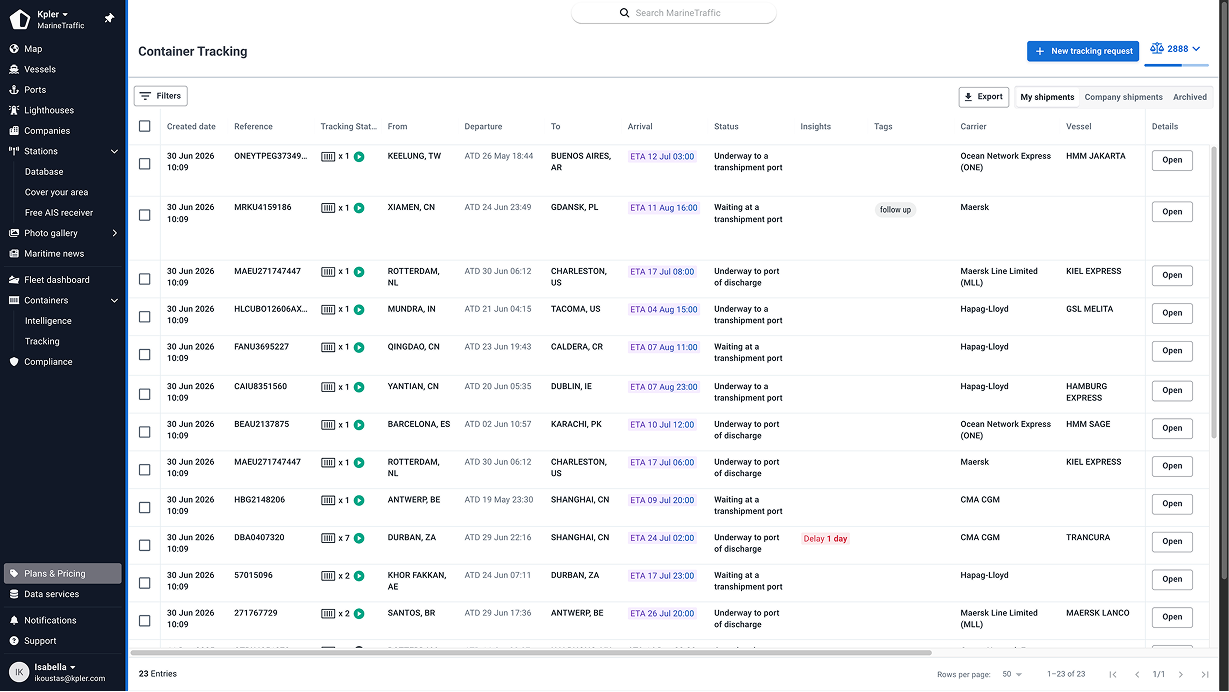The height and width of the screenshot is (692, 1229).
Task: Click the horizontal table scrollbar
Action: [x=532, y=653]
